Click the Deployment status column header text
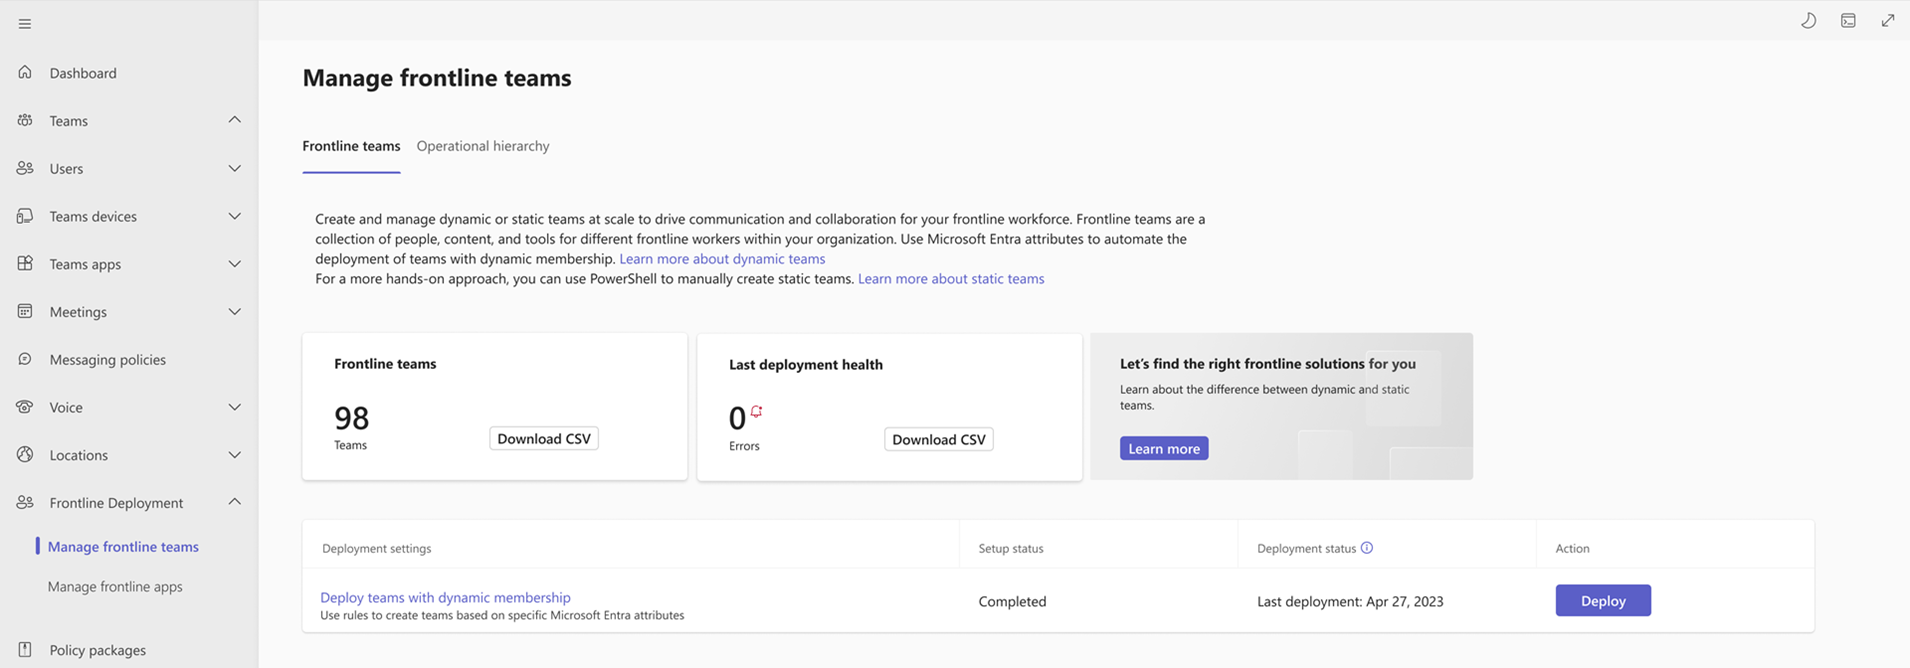1910x668 pixels. pyautogui.click(x=1306, y=549)
